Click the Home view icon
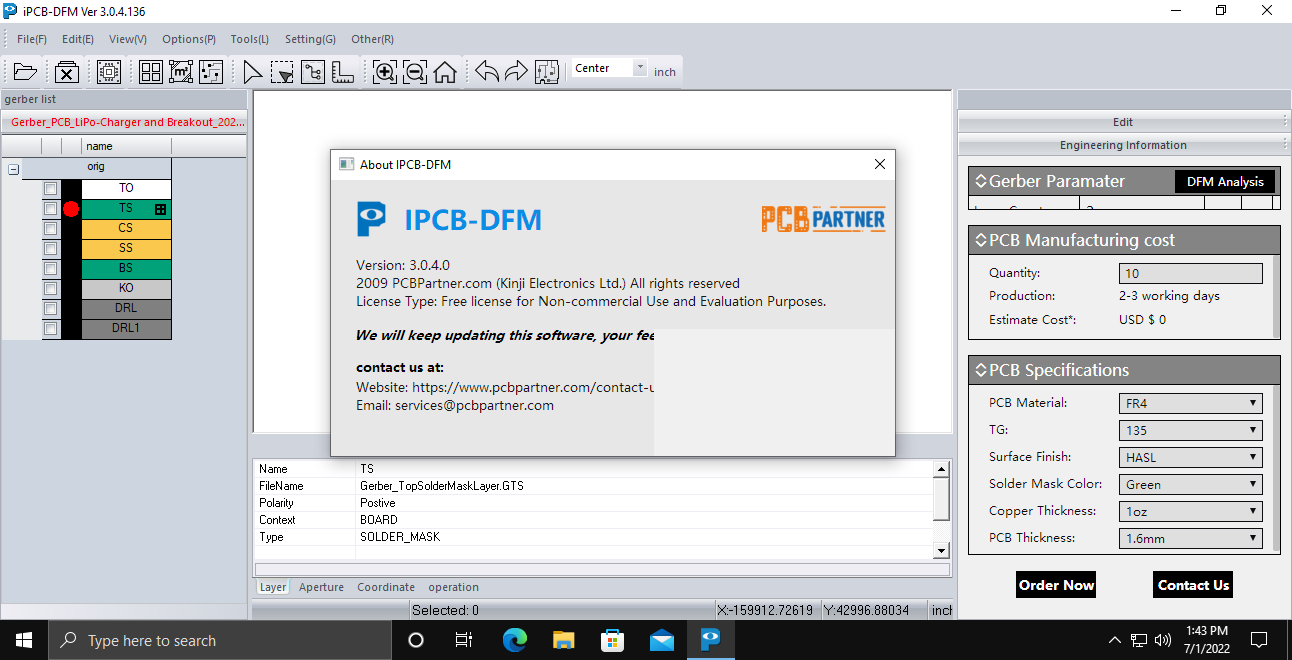Screen dimensions: 1292x660 point(445,72)
